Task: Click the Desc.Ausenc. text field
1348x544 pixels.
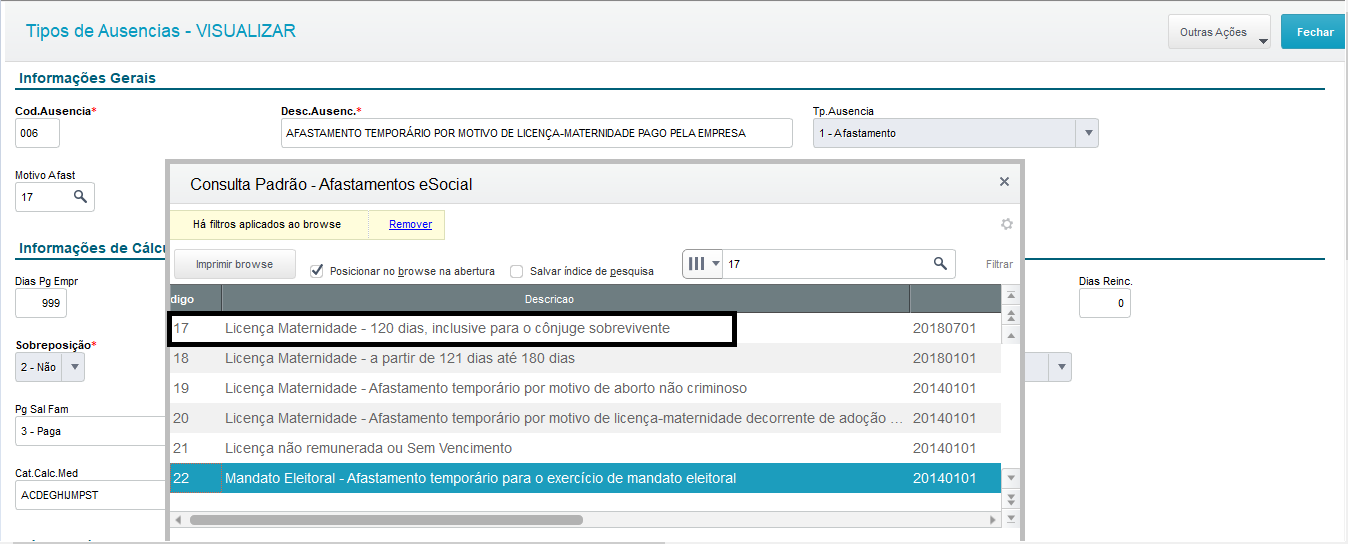Action: [x=536, y=133]
